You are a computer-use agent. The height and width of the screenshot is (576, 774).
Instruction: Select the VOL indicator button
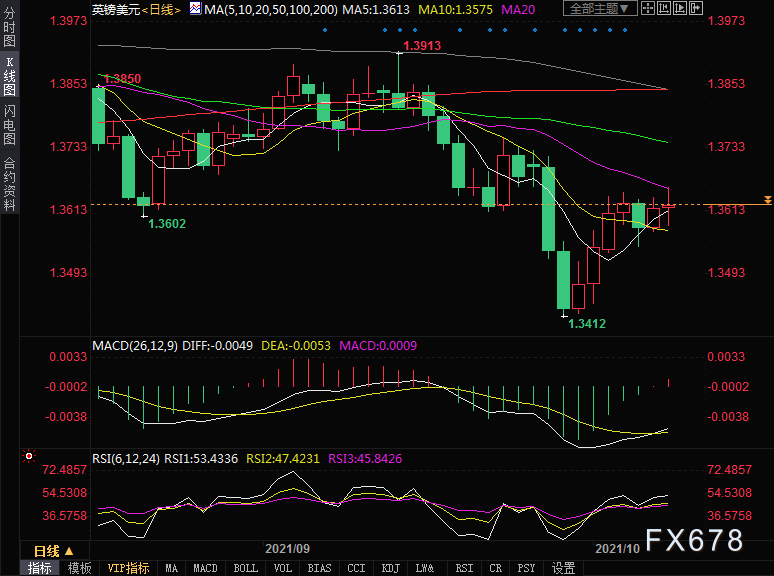(x=282, y=568)
